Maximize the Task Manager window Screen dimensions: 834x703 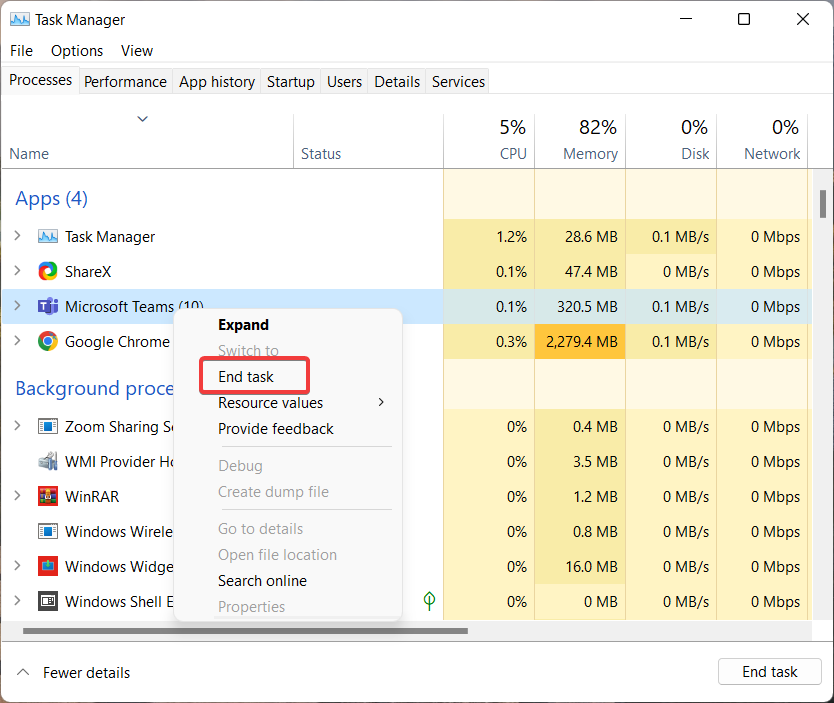[x=744, y=19]
